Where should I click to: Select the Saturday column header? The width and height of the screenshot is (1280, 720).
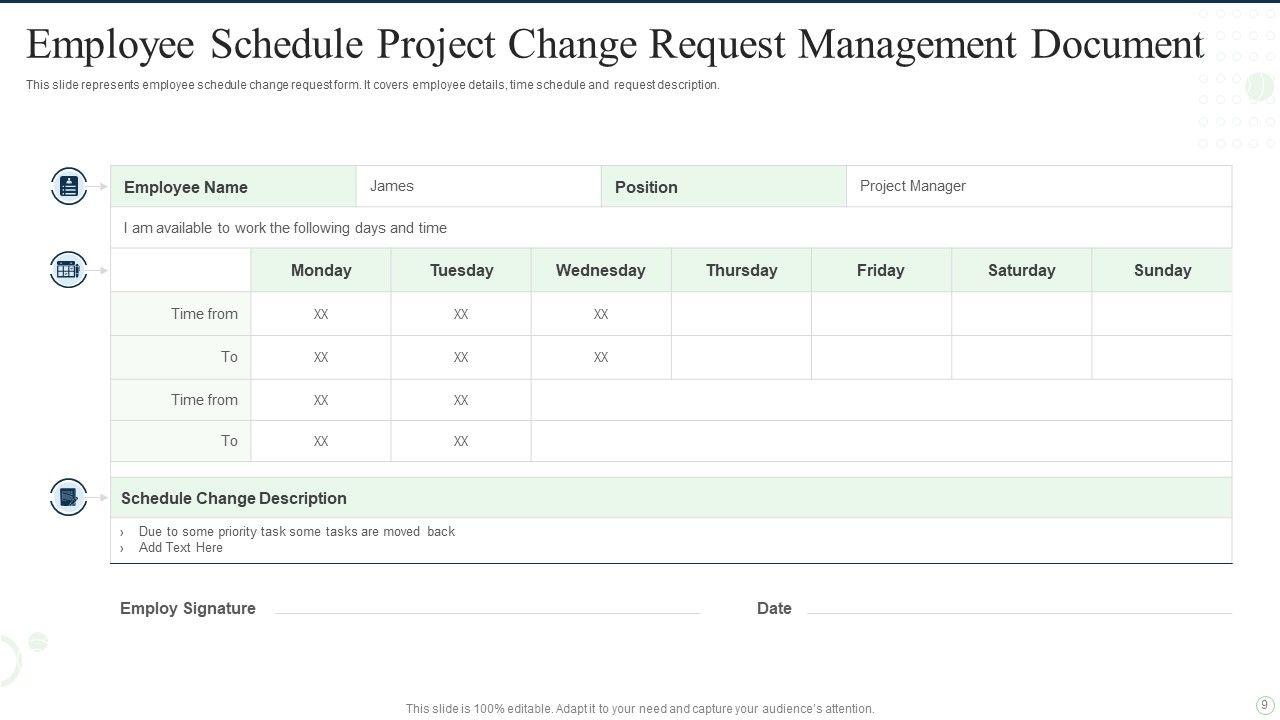coord(1021,270)
